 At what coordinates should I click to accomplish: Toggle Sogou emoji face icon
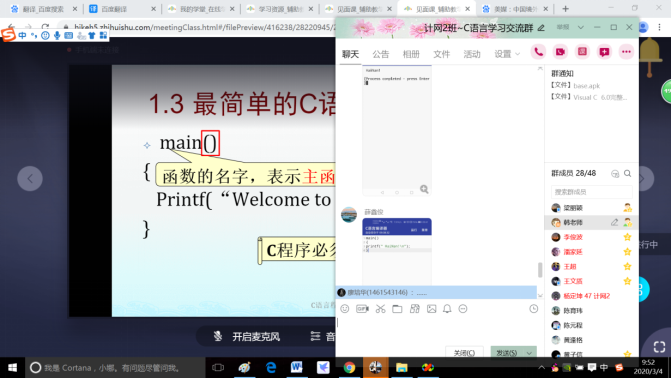45,35
